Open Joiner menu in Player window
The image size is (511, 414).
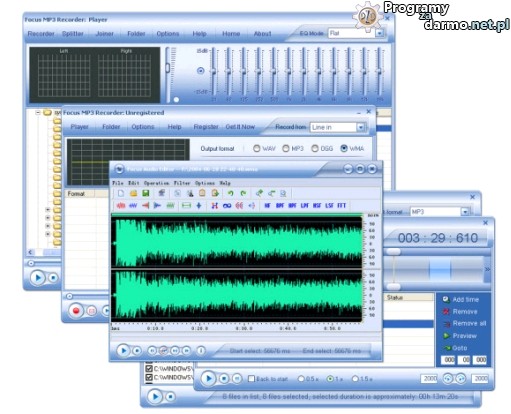105,34
